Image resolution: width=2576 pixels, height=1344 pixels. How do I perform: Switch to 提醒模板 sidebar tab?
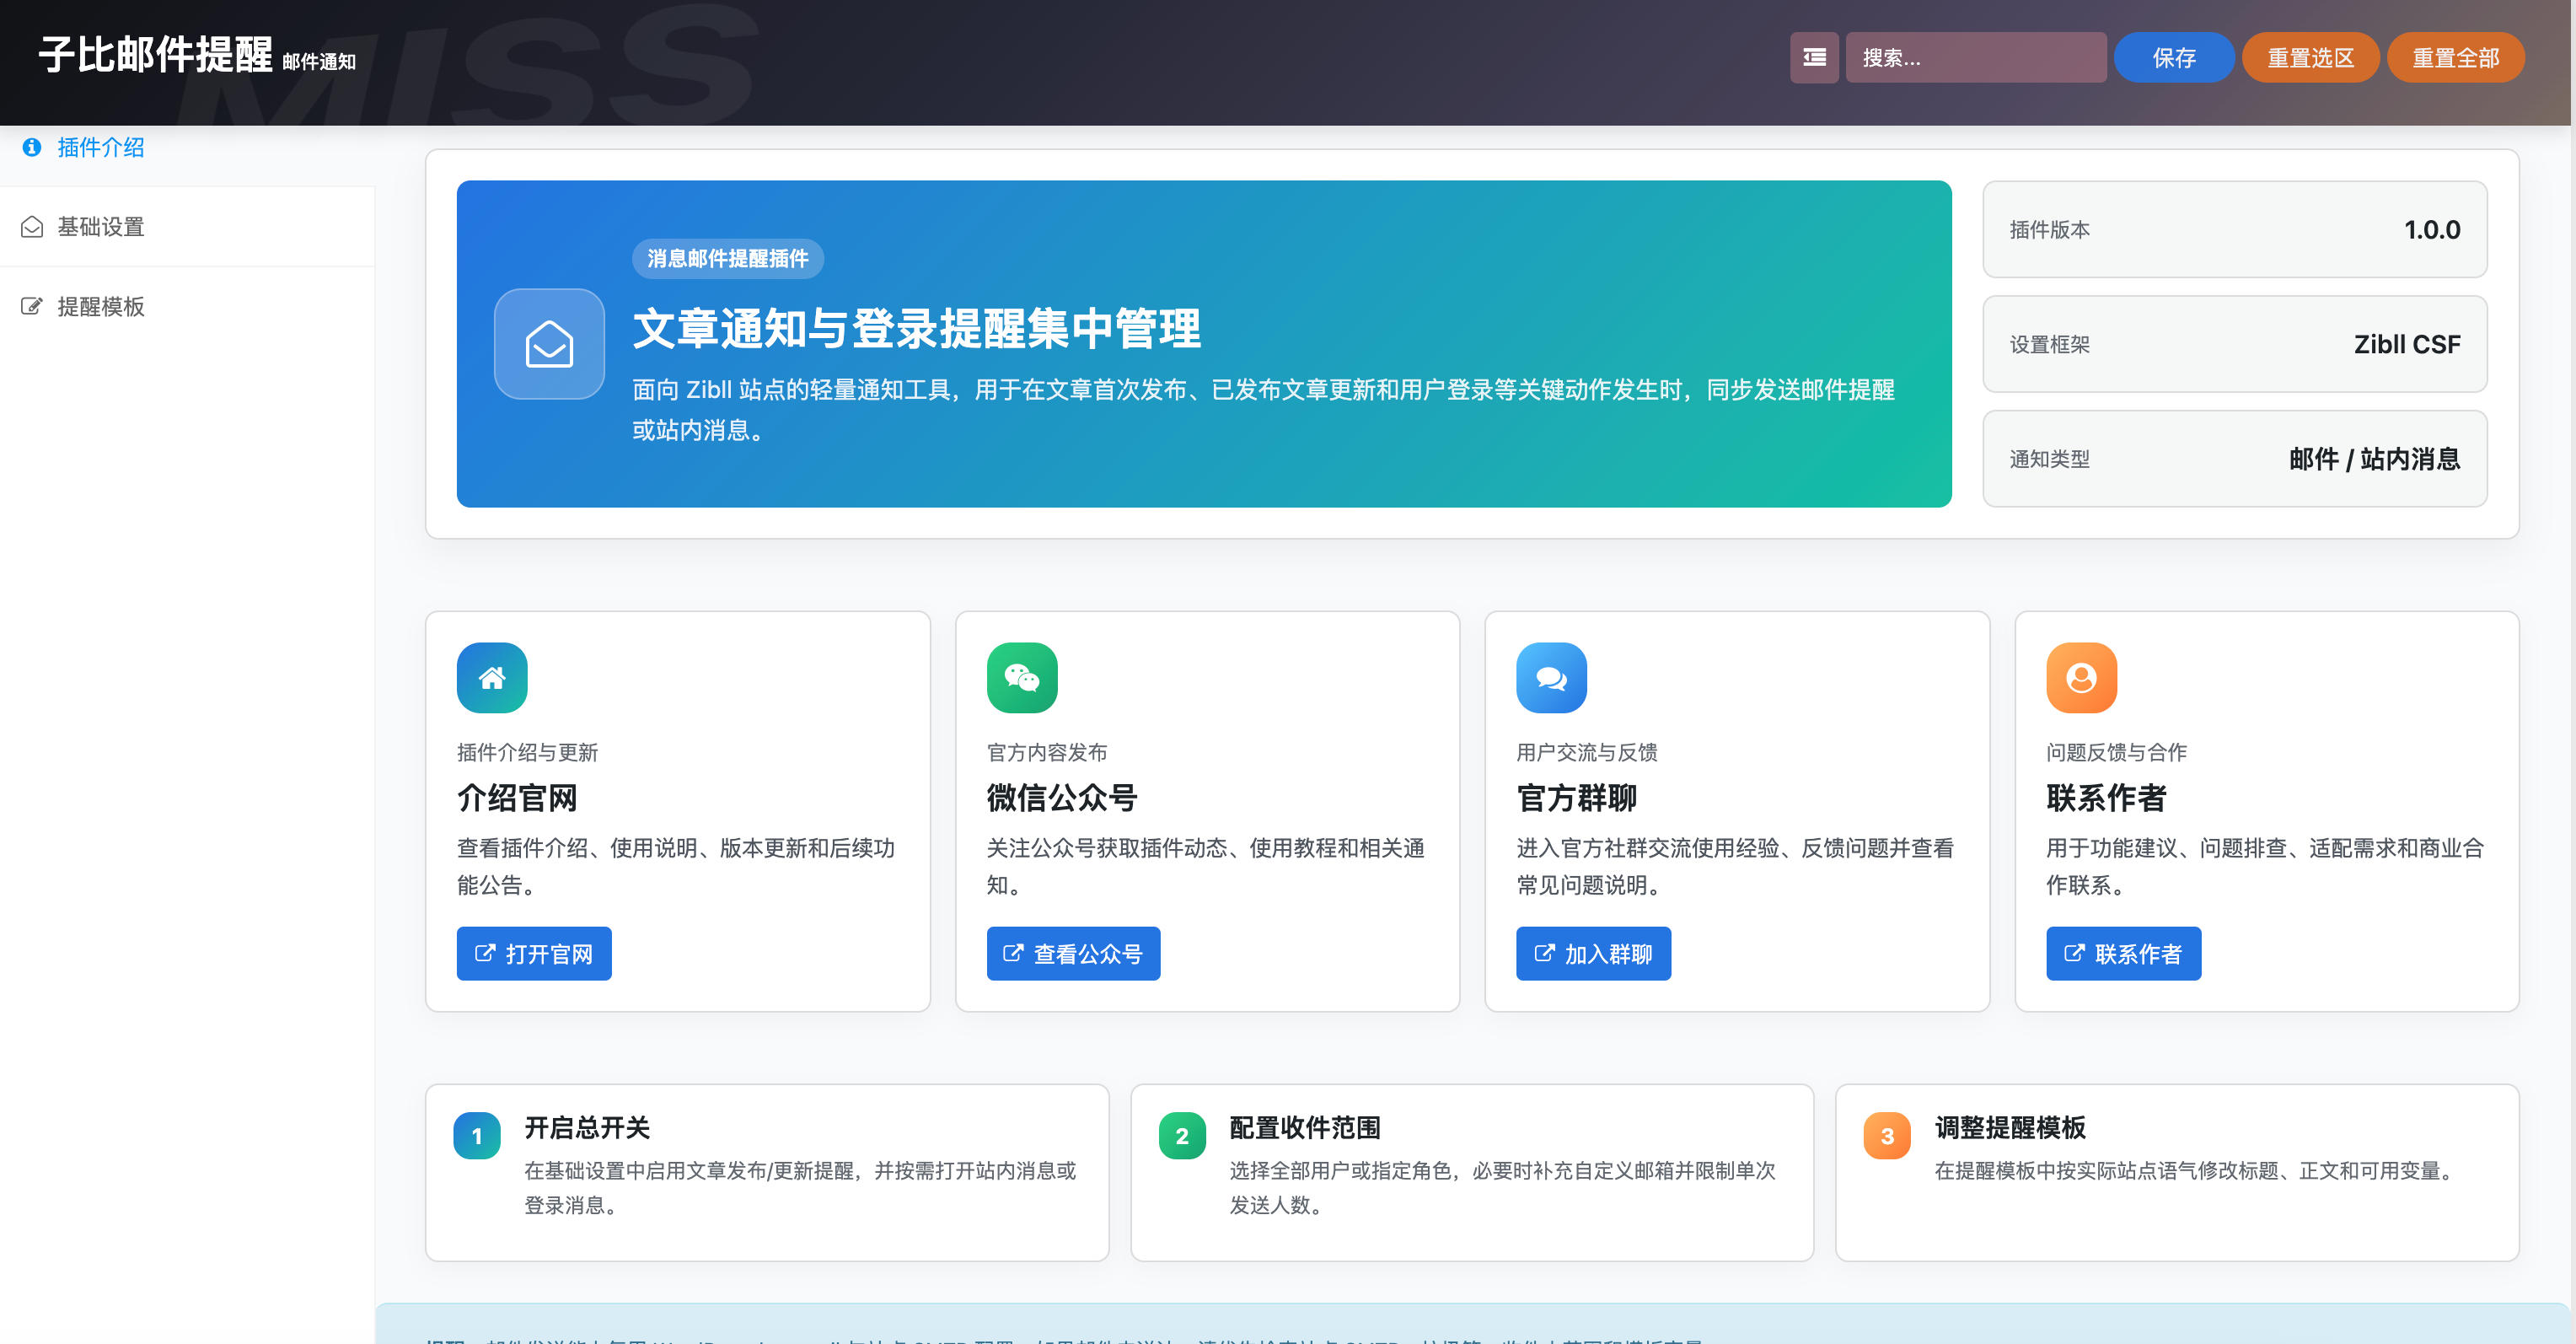point(187,306)
